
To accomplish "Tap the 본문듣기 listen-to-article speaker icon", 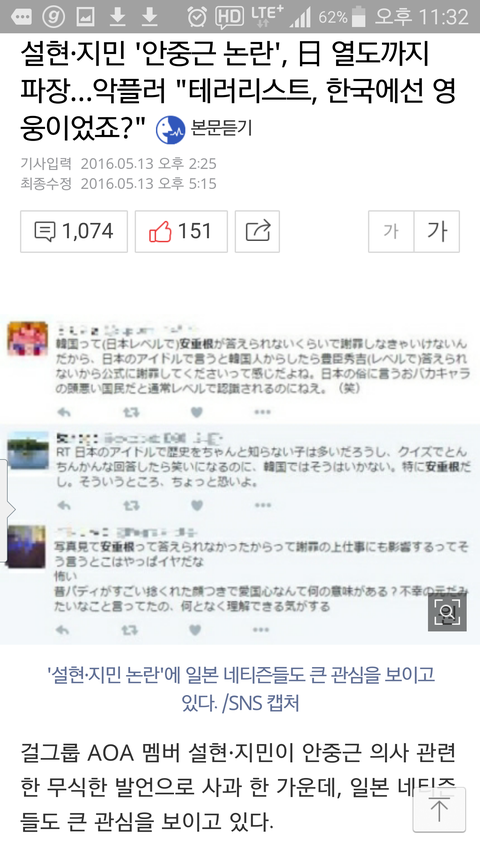I will pos(170,129).
